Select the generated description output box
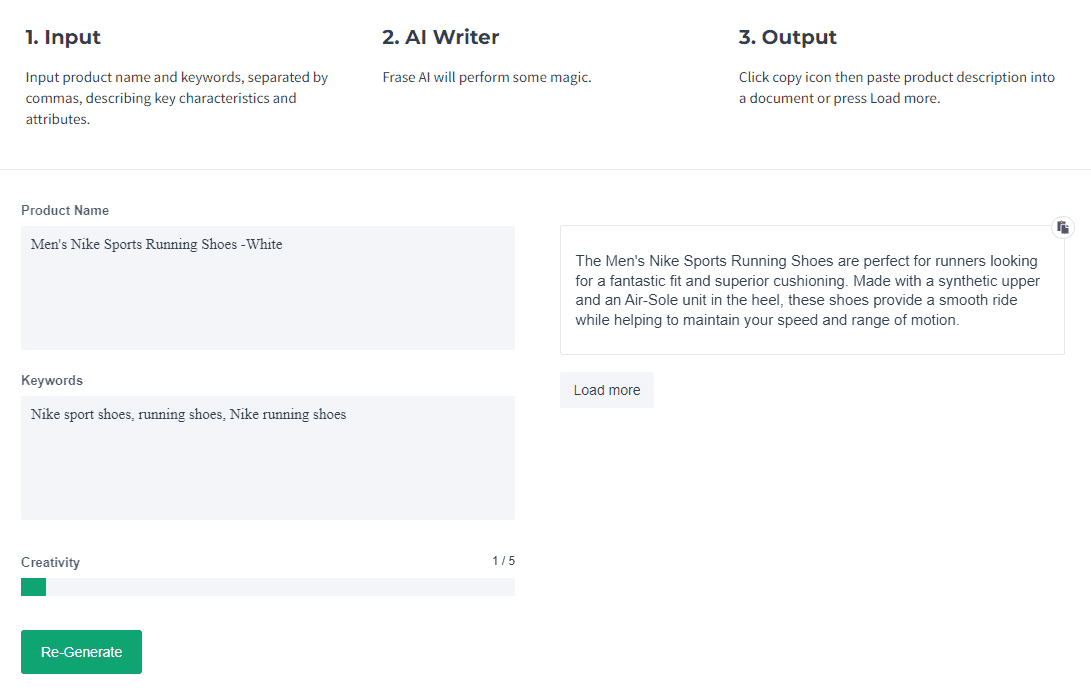 812,290
